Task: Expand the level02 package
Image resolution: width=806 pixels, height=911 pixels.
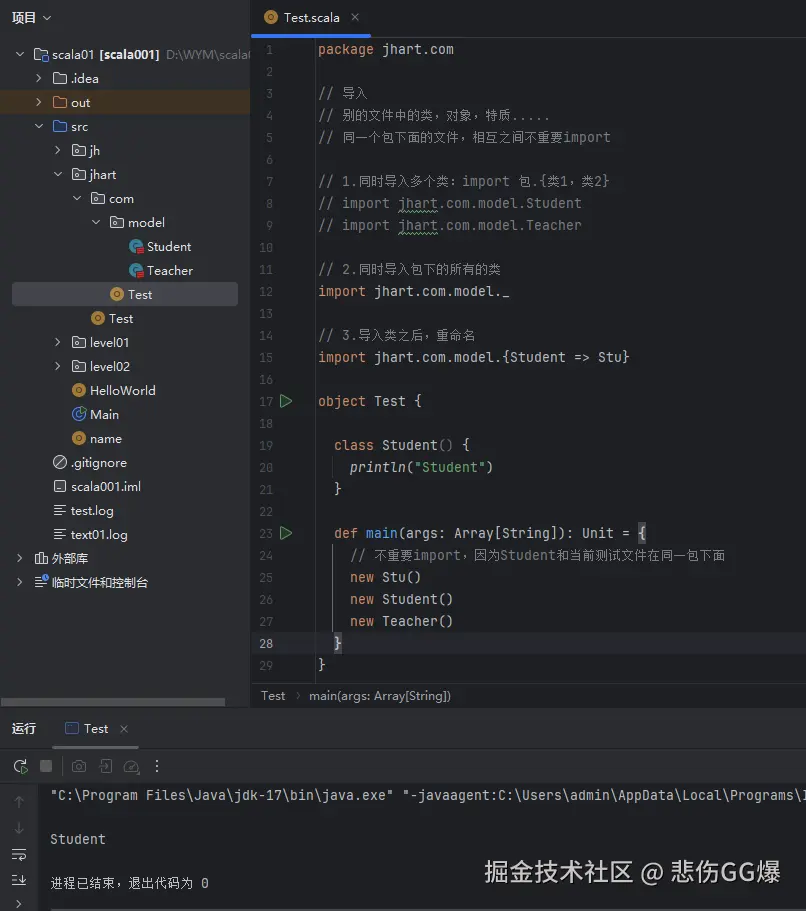Action: pos(58,366)
